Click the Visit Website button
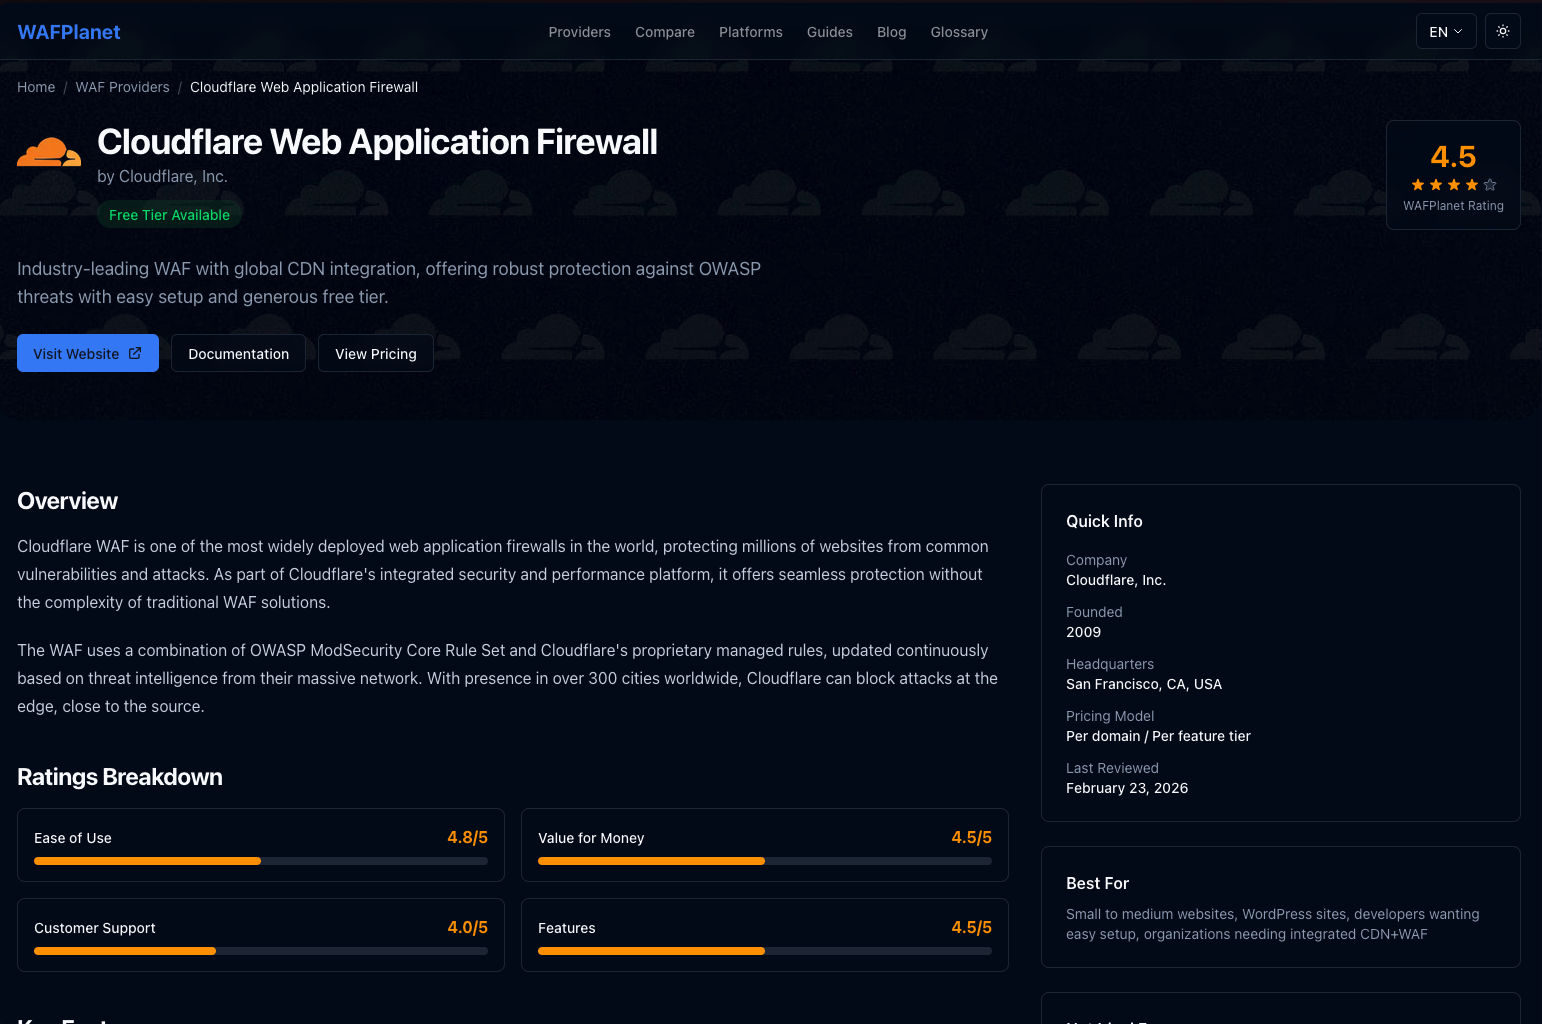Viewport: 1542px width, 1024px height. click(87, 353)
